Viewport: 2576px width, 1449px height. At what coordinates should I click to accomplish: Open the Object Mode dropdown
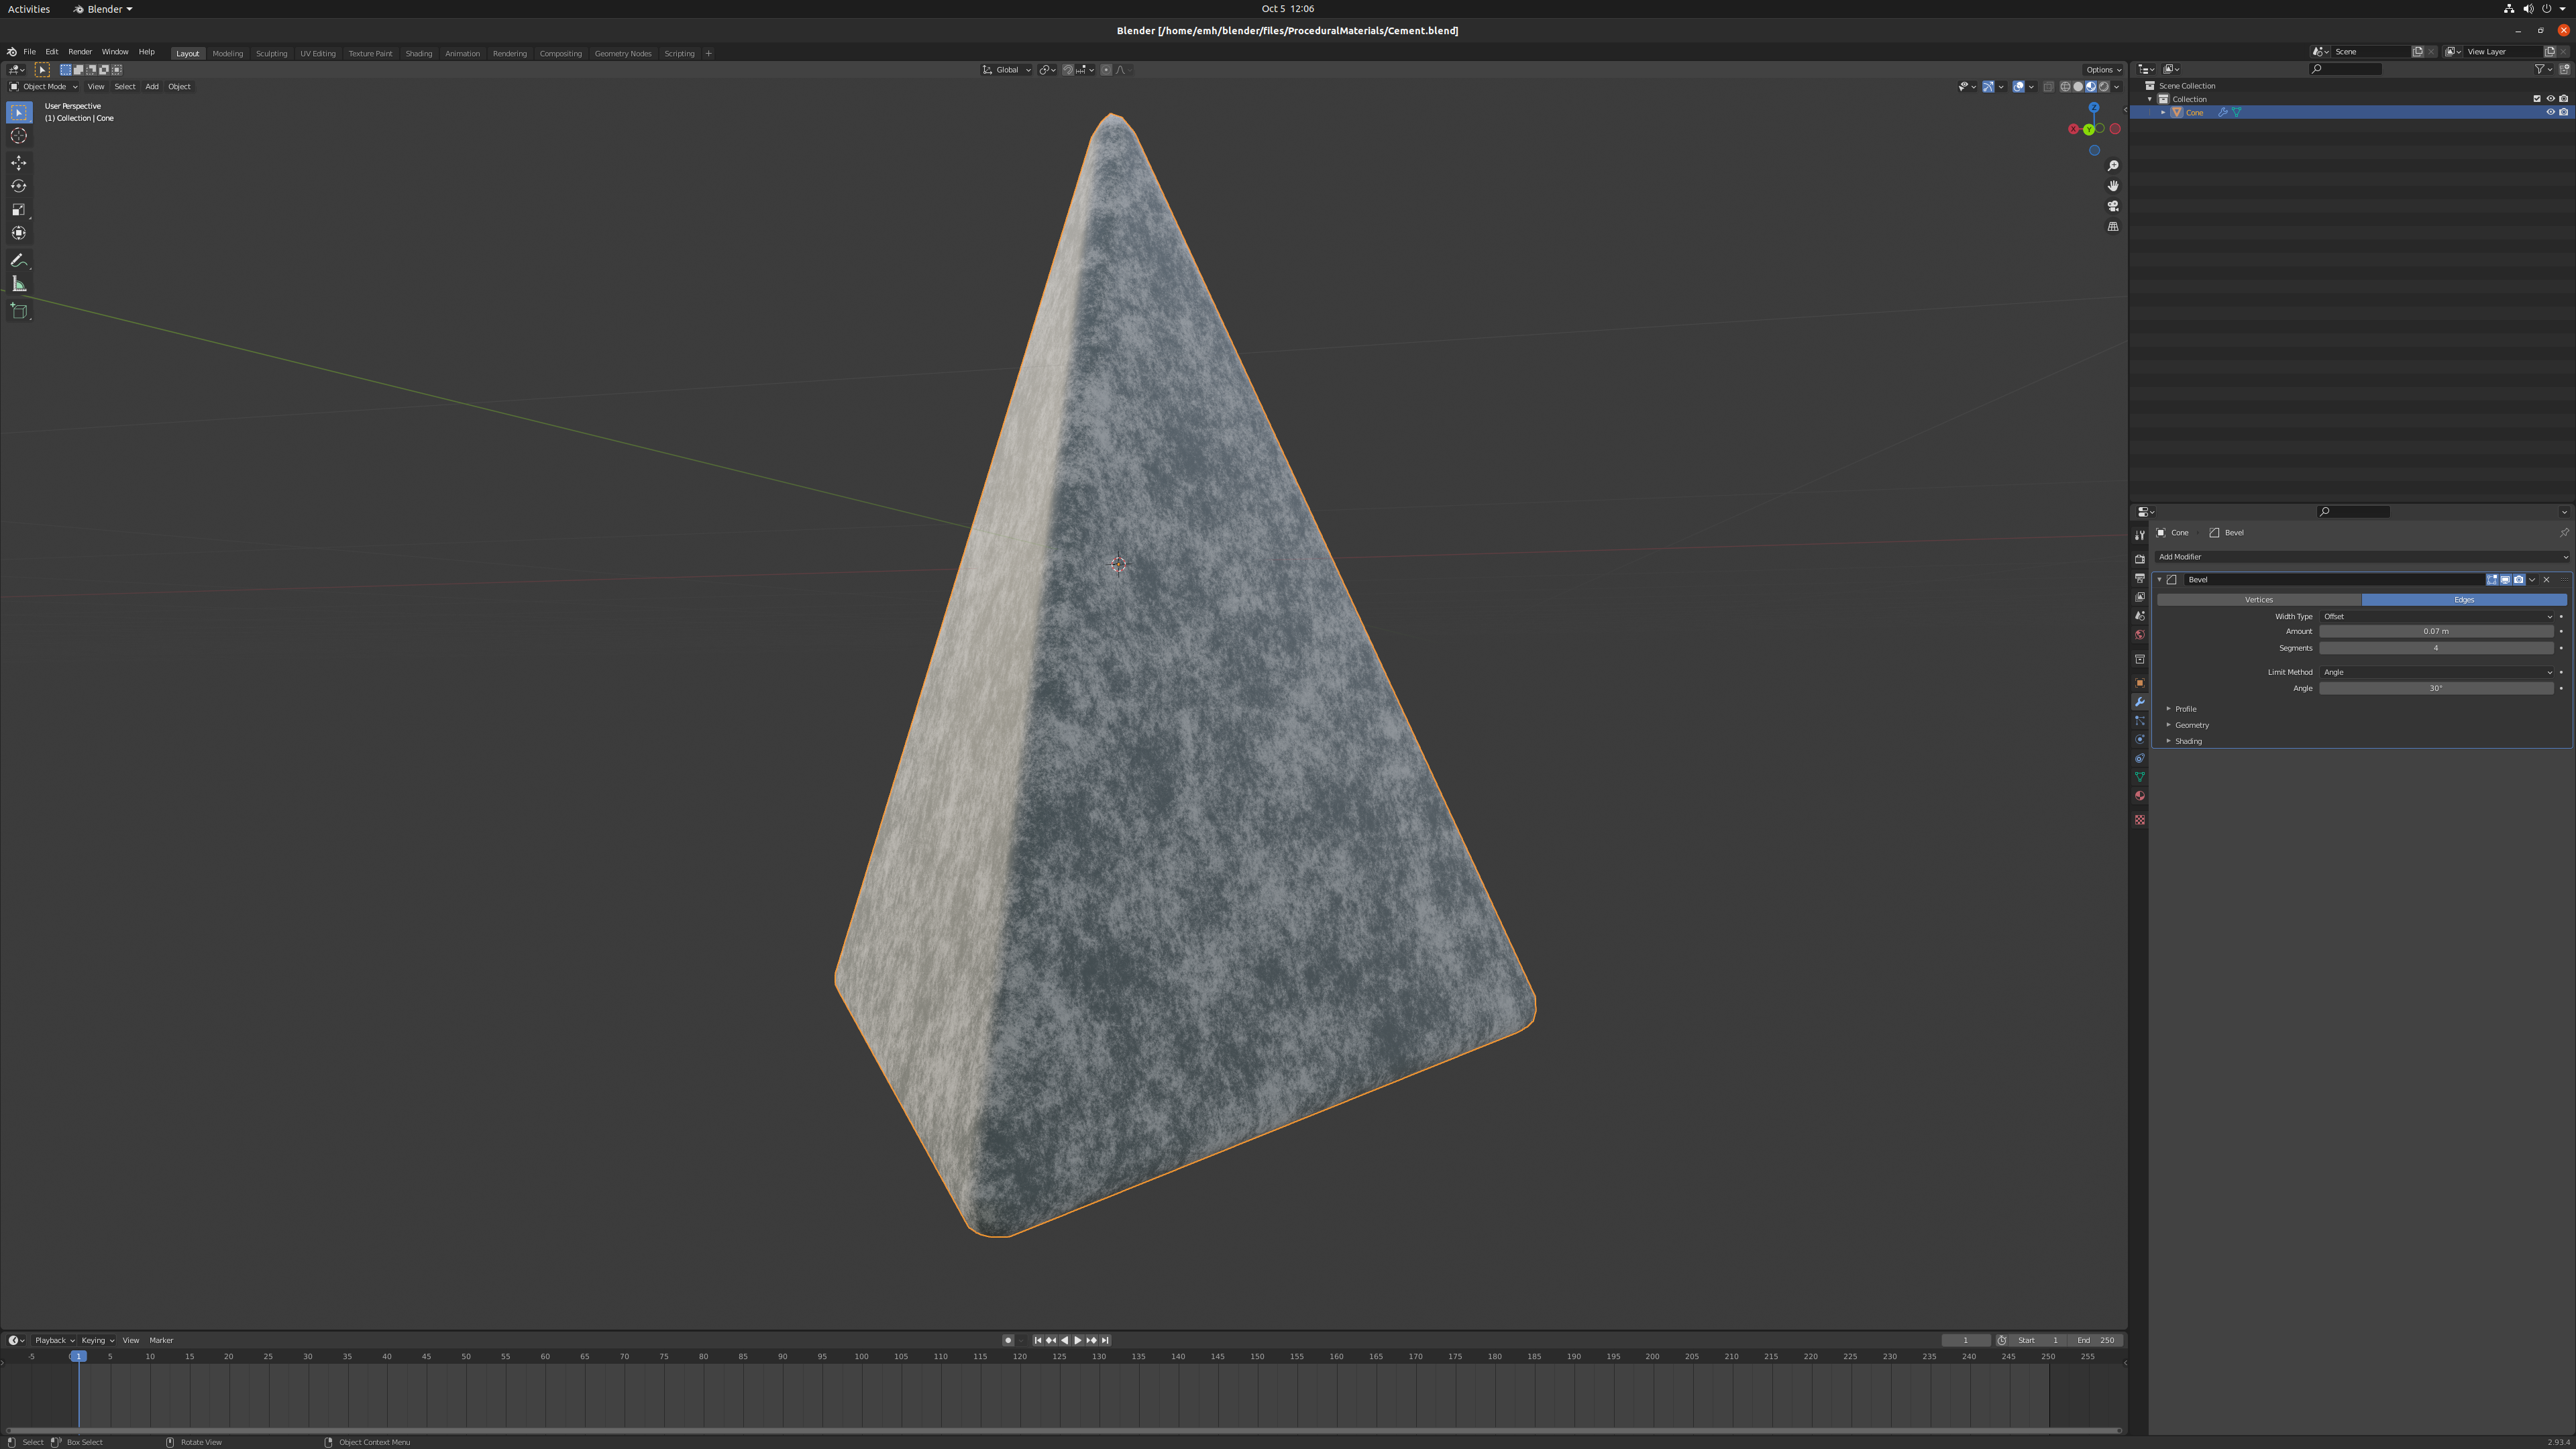click(x=43, y=87)
